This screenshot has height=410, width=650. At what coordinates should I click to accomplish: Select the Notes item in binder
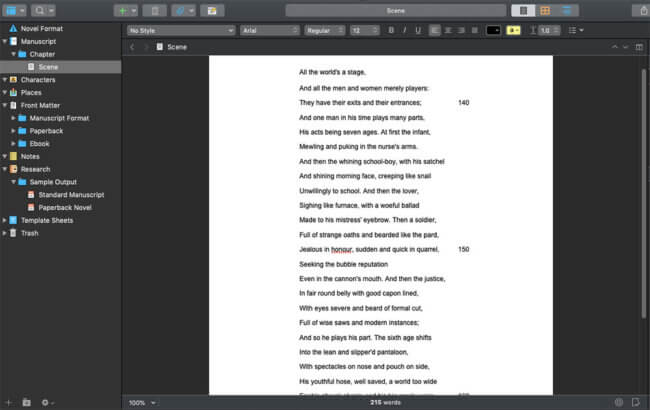(x=30, y=156)
